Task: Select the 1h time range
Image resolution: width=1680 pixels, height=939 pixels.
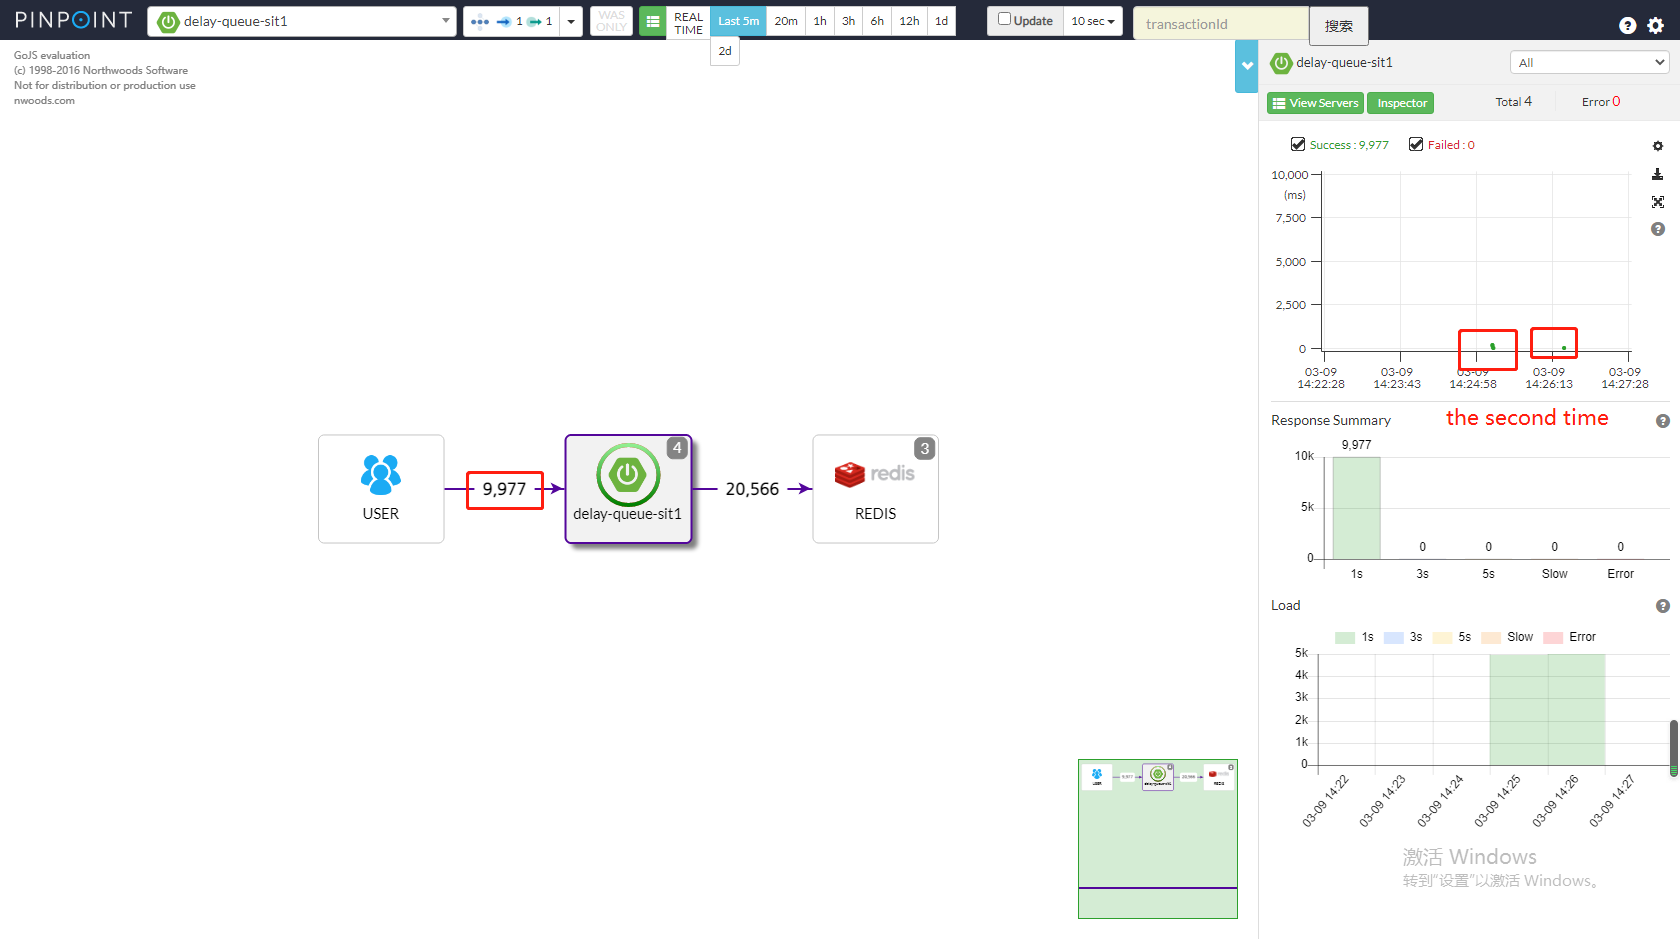Action: (820, 21)
